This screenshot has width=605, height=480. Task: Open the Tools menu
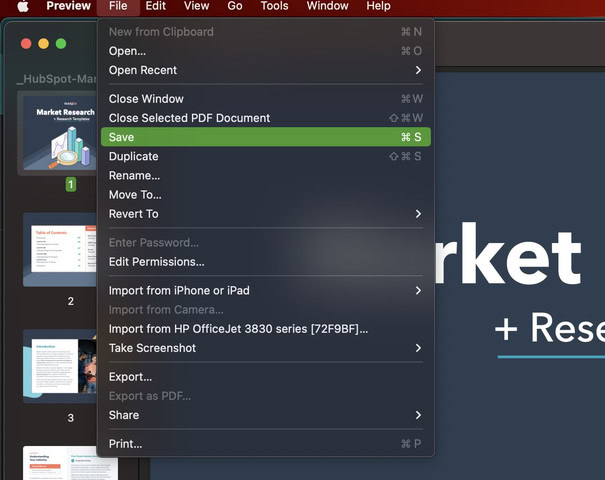(274, 6)
